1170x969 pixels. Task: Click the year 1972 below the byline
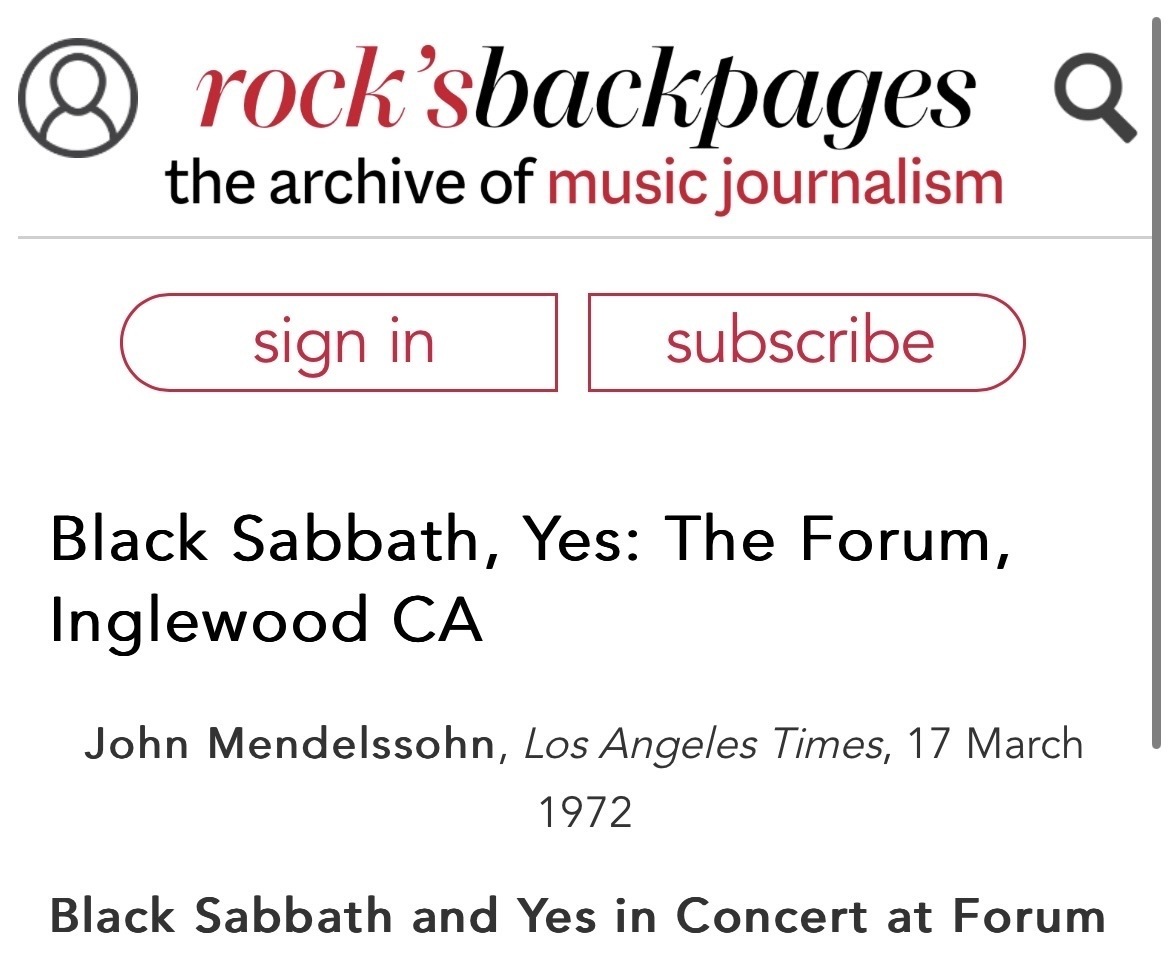click(x=585, y=812)
